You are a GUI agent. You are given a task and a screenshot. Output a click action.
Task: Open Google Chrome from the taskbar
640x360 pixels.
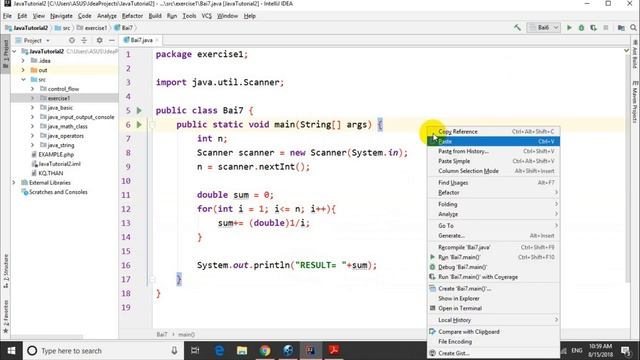265,351
